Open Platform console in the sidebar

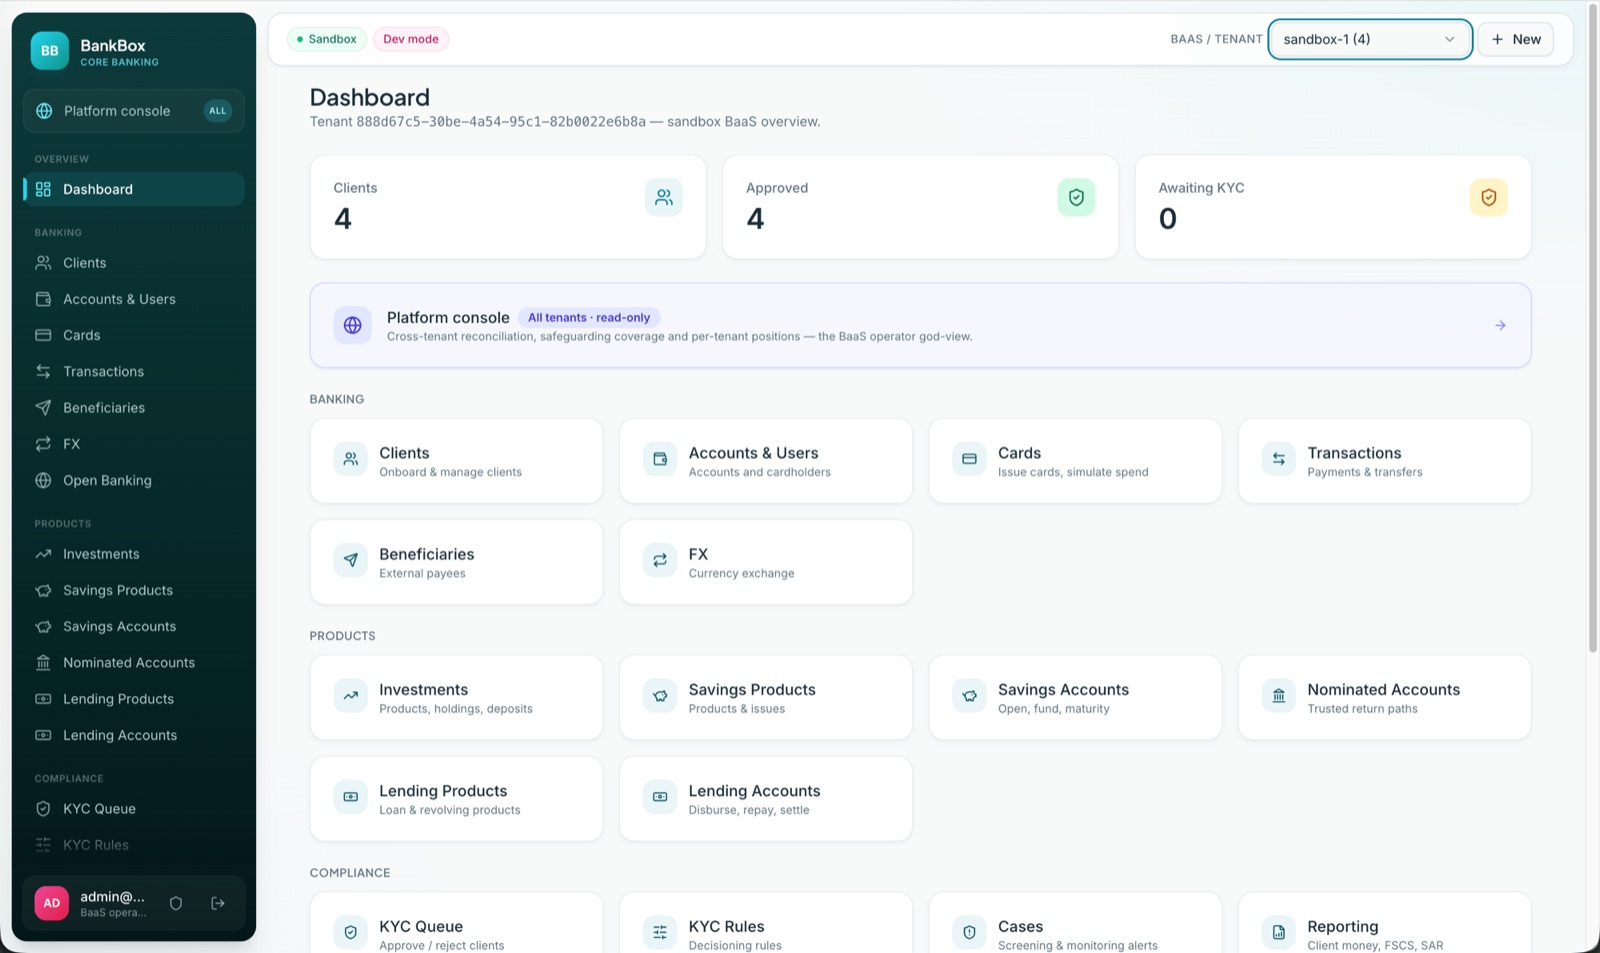(133, 111)
